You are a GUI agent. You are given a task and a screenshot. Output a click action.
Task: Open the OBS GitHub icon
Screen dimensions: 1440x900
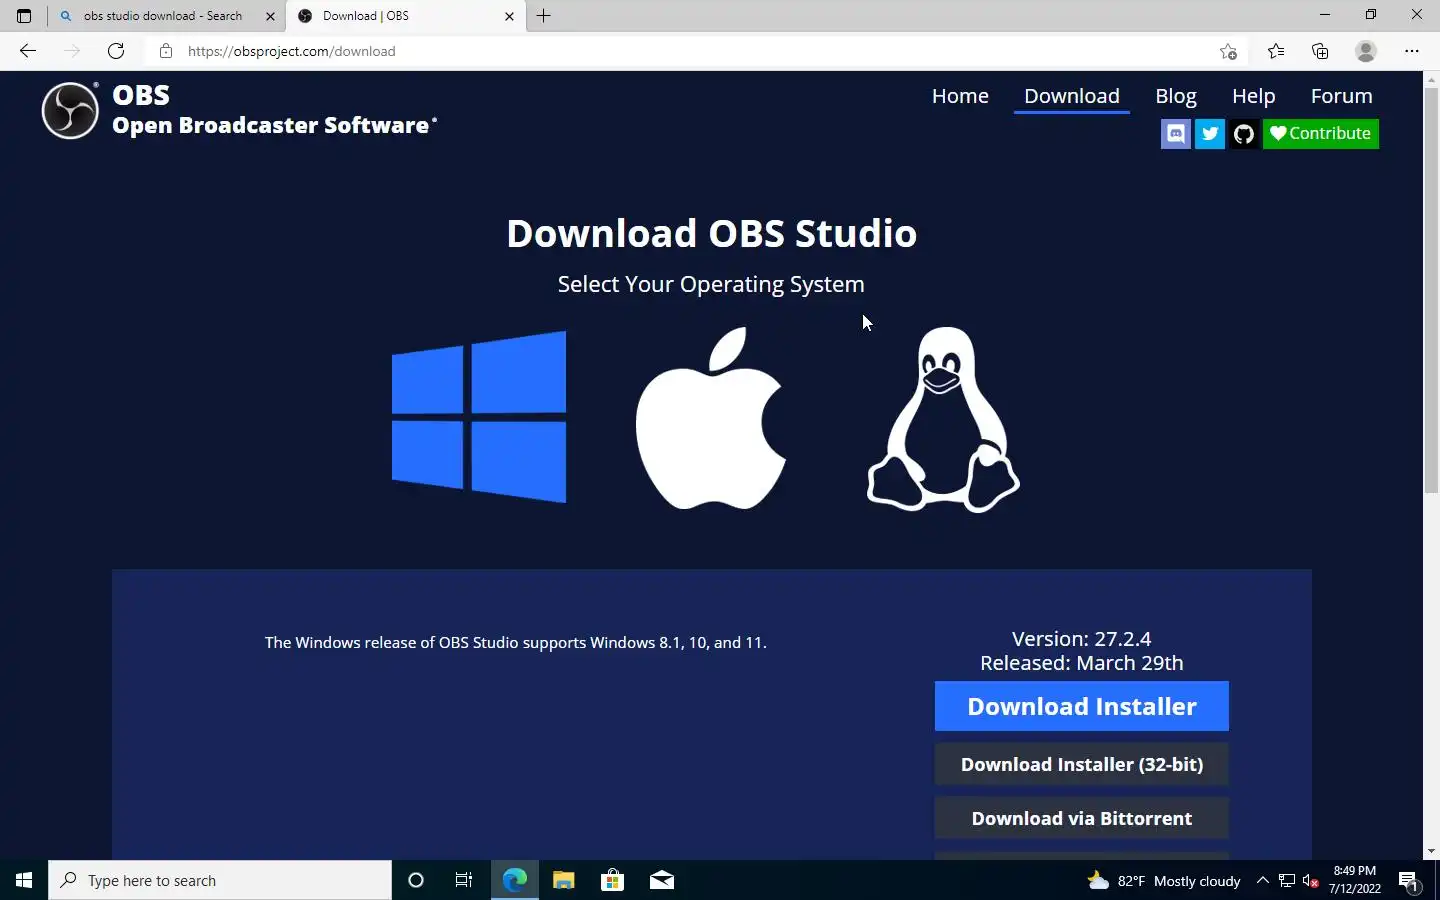point(1244,134)
